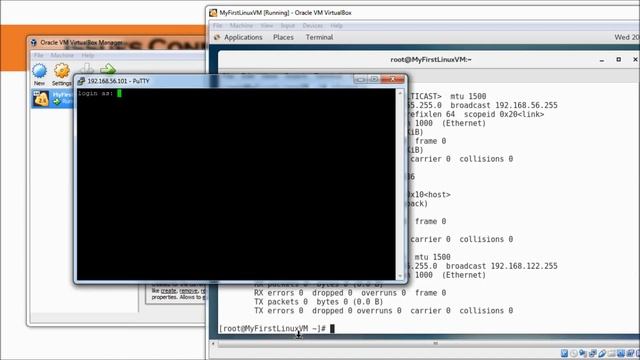Minimize the PuTTY window
The width and height of the screenshot is (640, 360).
tap(360, 79)
